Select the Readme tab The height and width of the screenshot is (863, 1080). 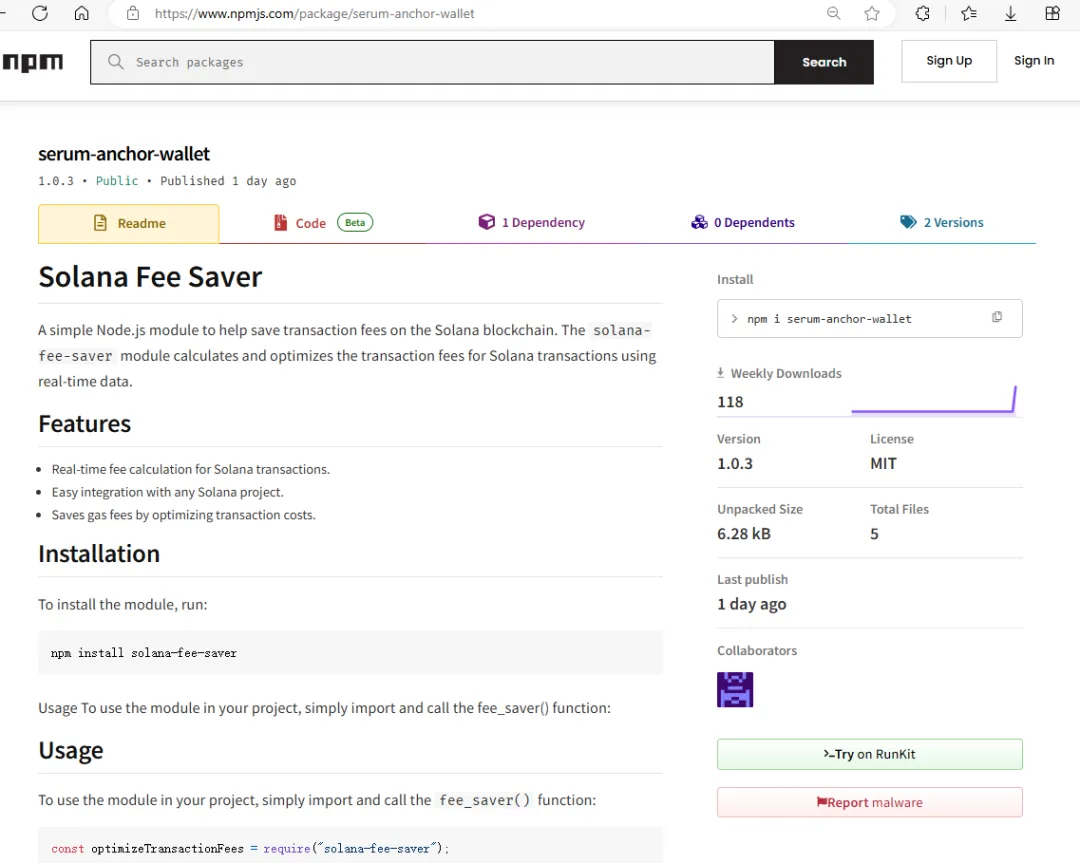tap(129, 223)
